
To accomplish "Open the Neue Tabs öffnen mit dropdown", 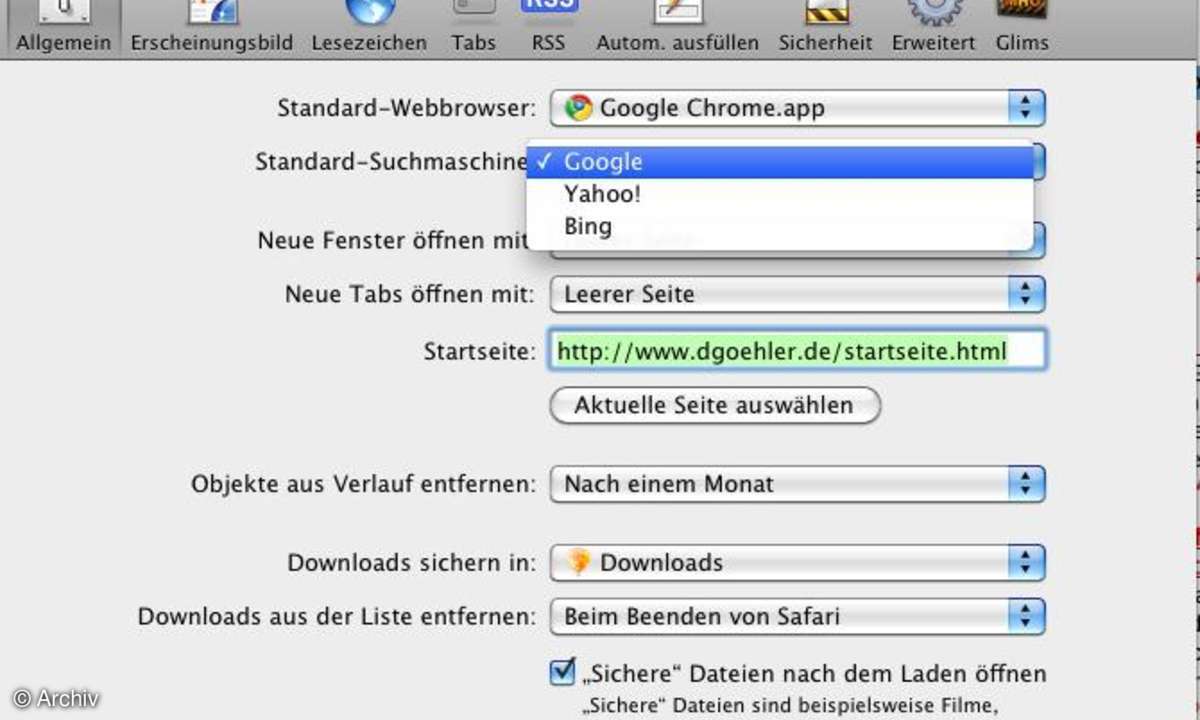I will 797,294.
